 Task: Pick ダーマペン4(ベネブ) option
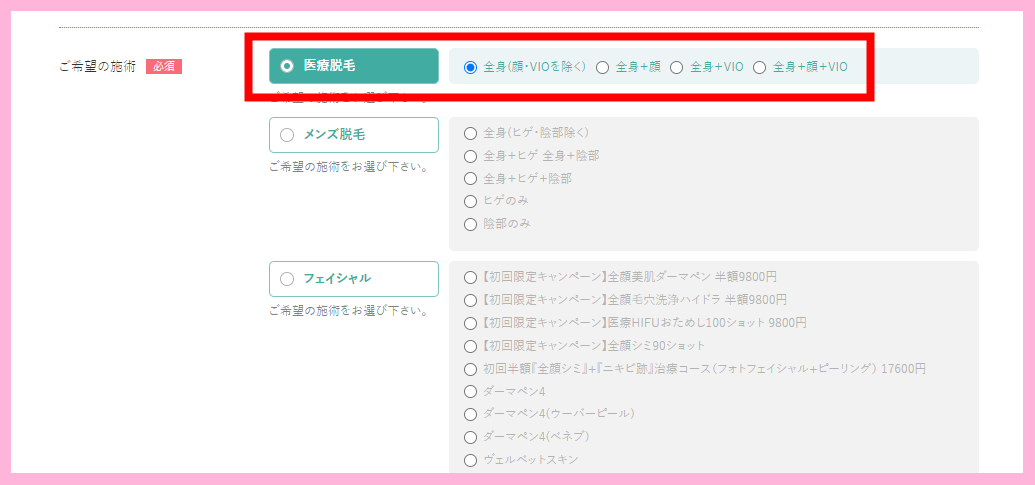(527, 437)
